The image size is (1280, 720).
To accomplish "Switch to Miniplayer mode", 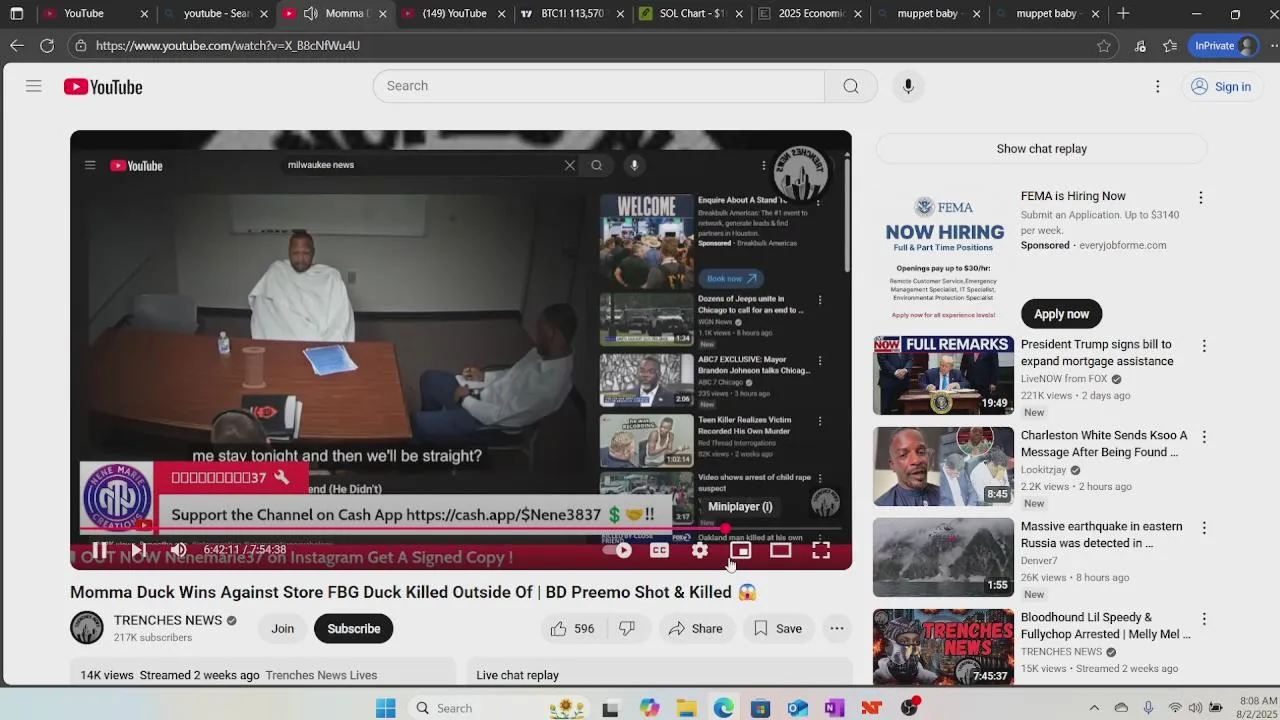I will coord(740,550).
